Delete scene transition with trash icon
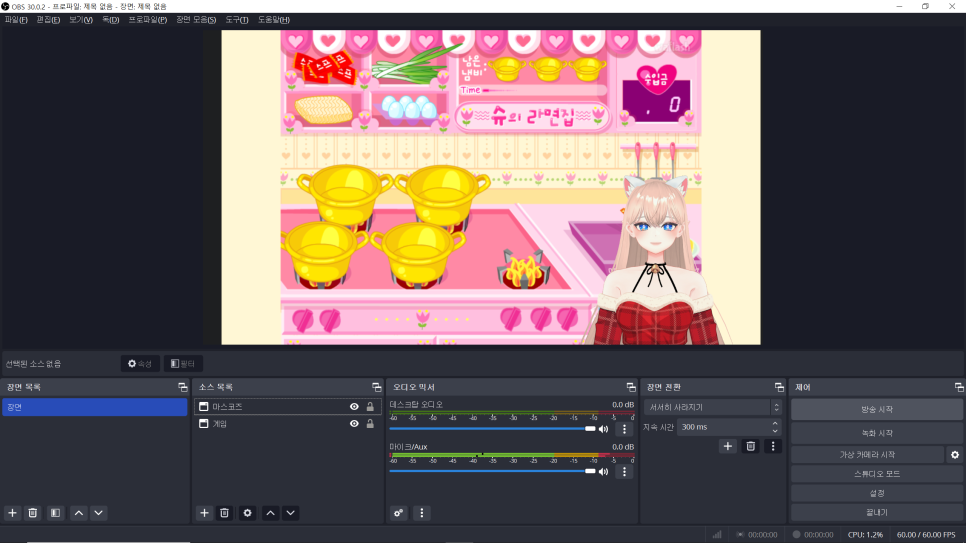The image size is (966, 543). [x=750, y=446]
